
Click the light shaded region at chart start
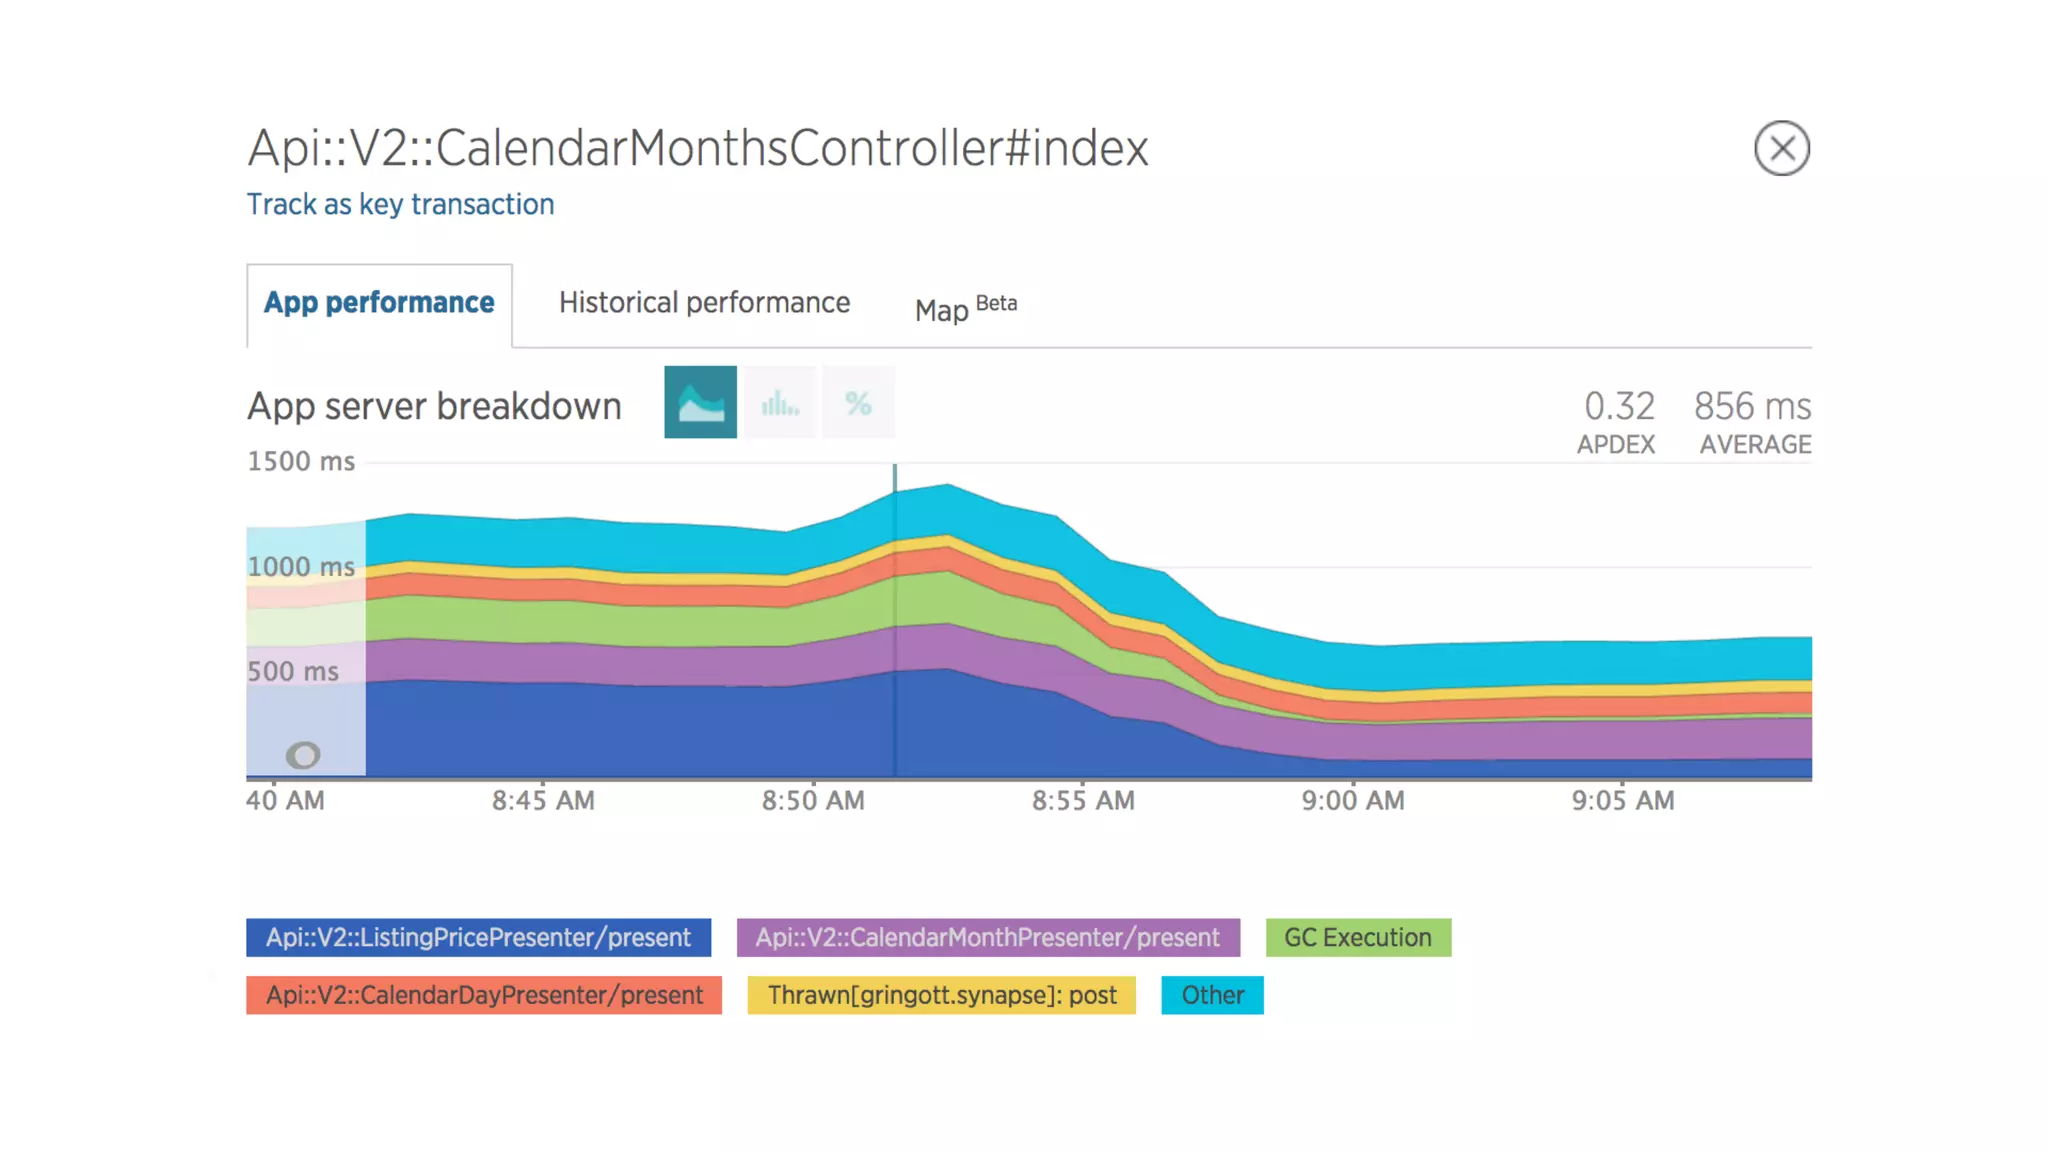306,620
